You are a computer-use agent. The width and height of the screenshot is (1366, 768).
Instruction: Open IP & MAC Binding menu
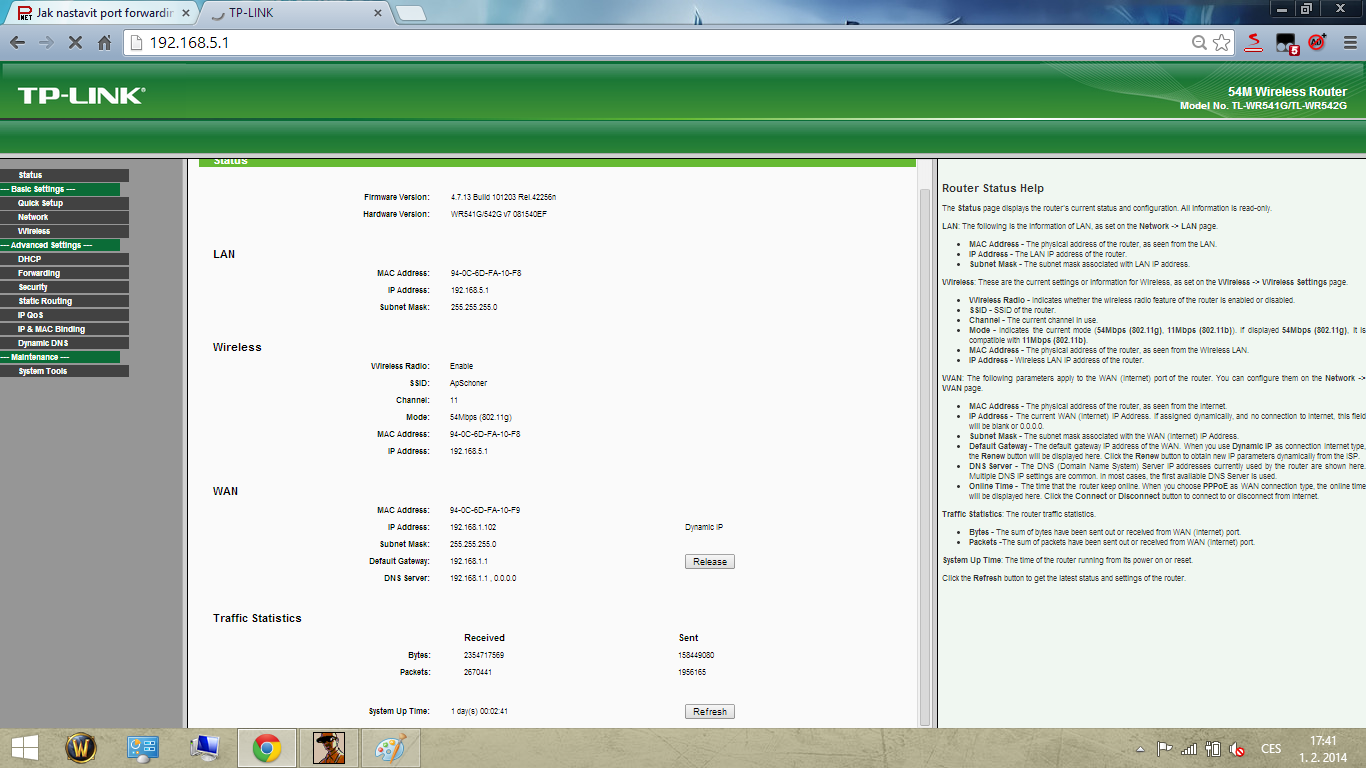pyautogui.click(x=64, y=329)
